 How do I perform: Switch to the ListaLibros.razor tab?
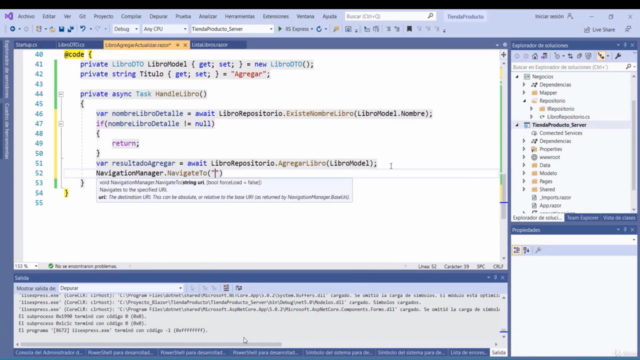tap(210, 45)
